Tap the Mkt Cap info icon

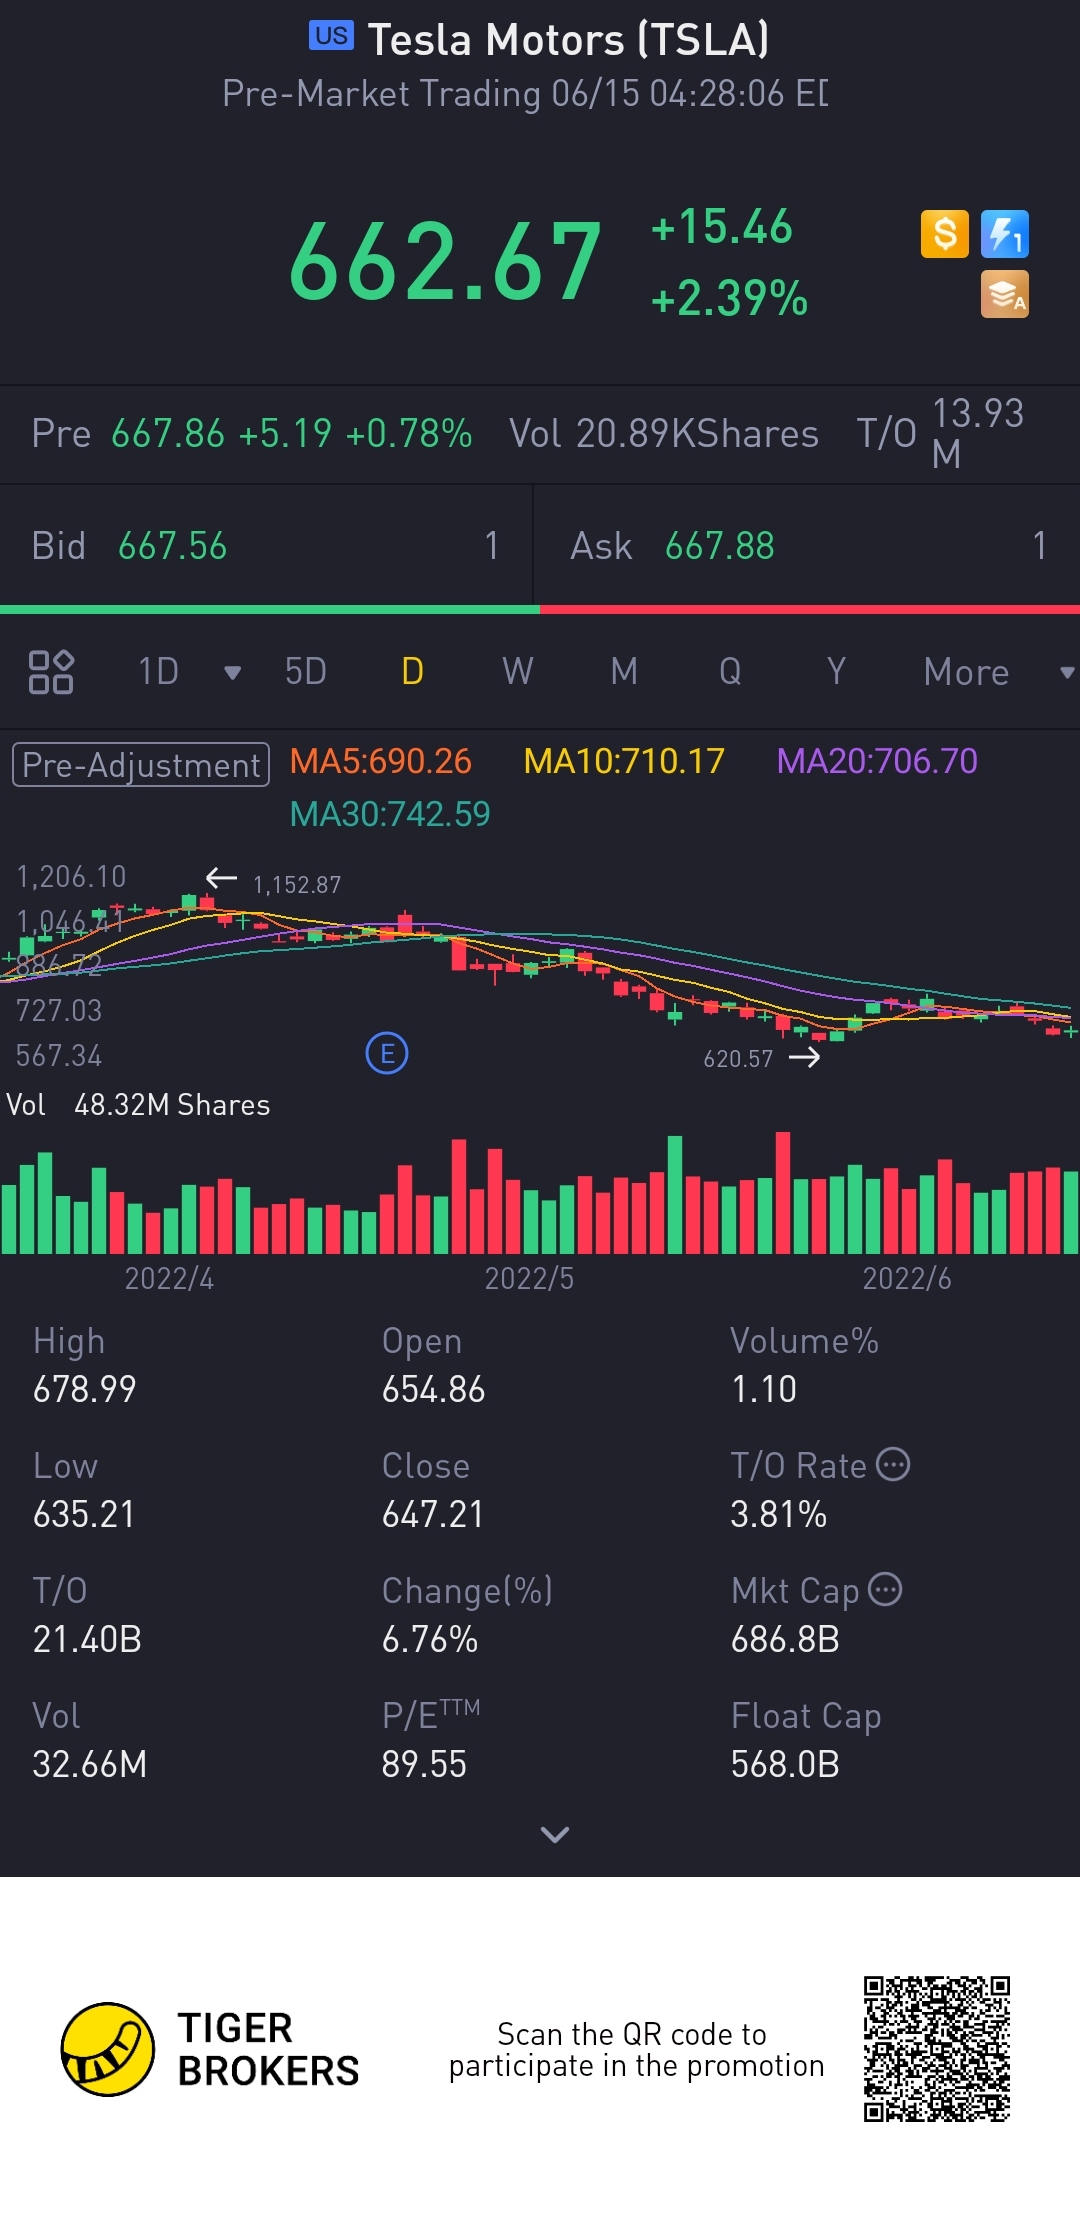[x=885, y=1589]
